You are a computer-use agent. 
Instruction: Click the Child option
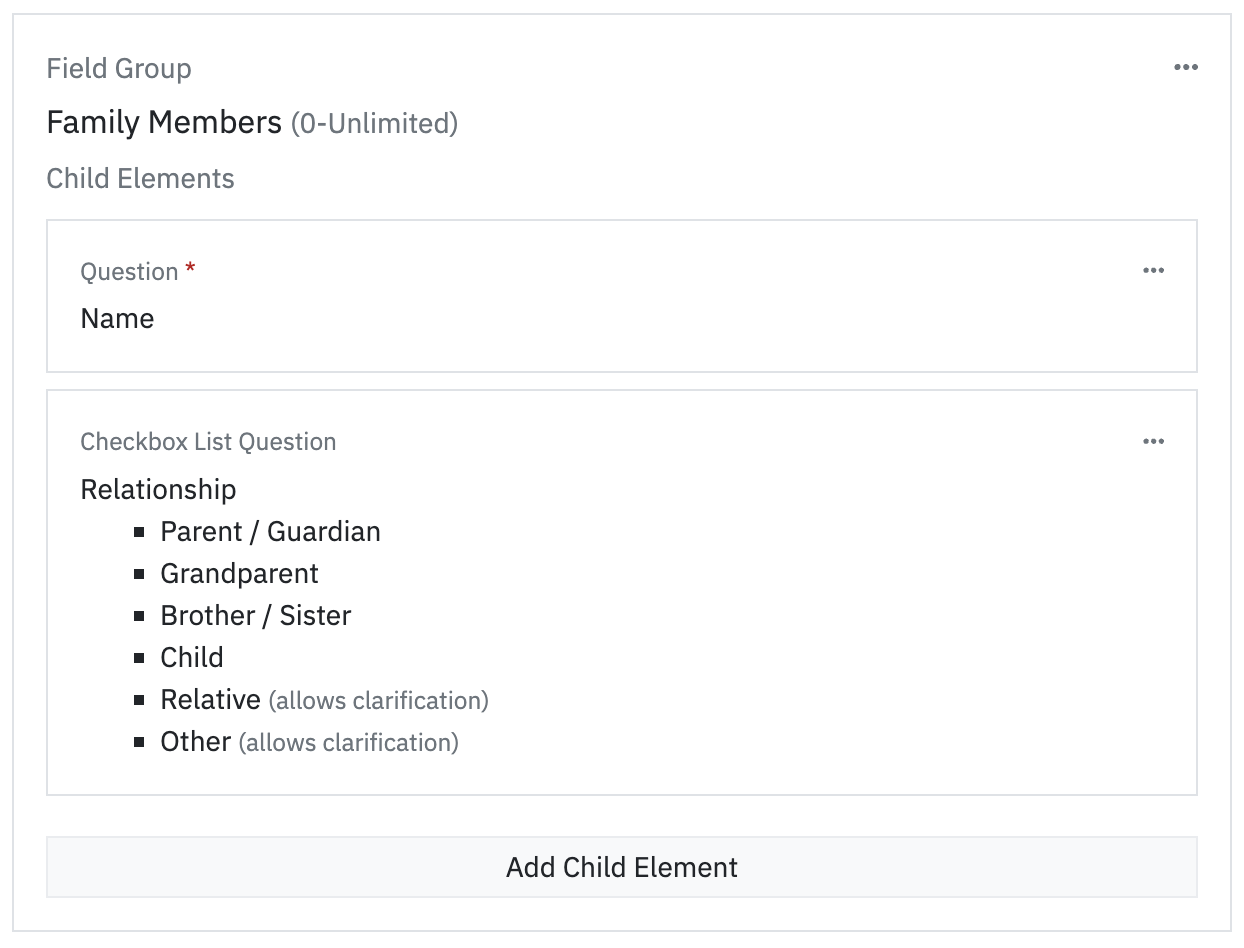[192, 657]
